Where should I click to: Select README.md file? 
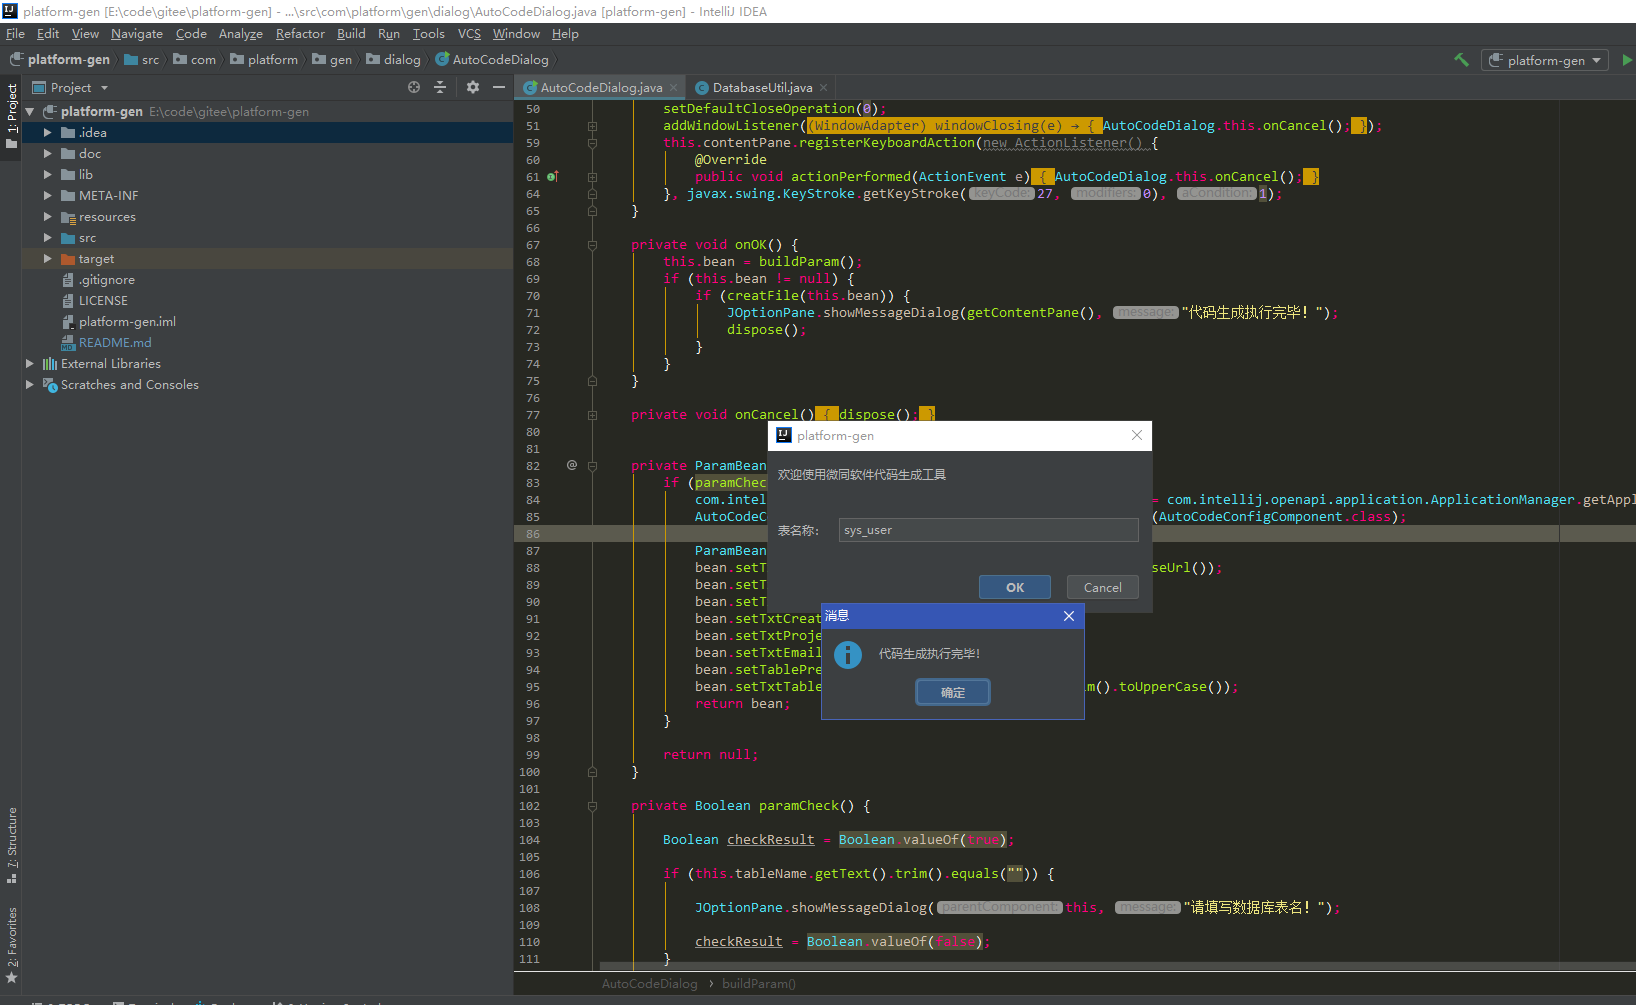tap(115, 343)
